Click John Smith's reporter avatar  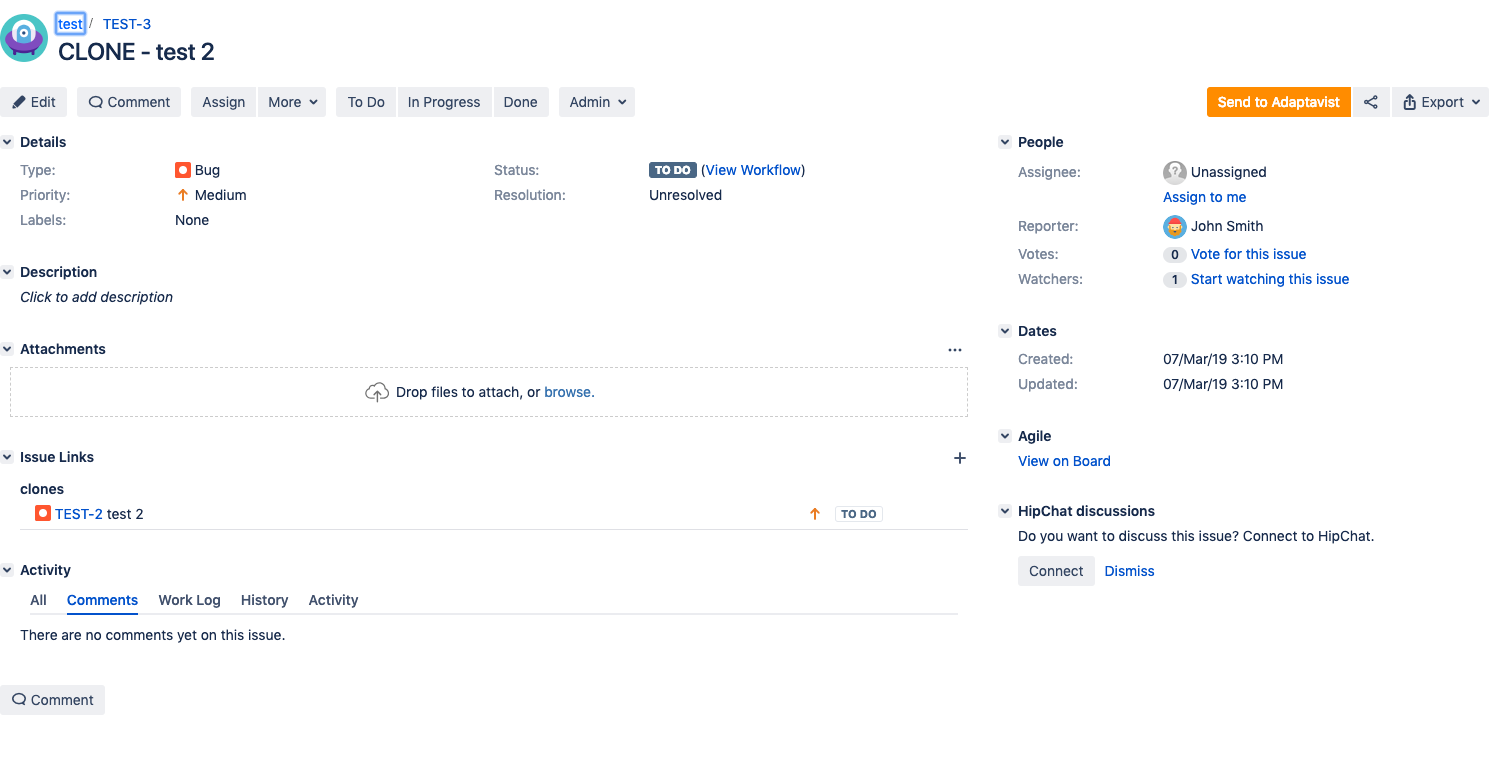click(1175, 226)
